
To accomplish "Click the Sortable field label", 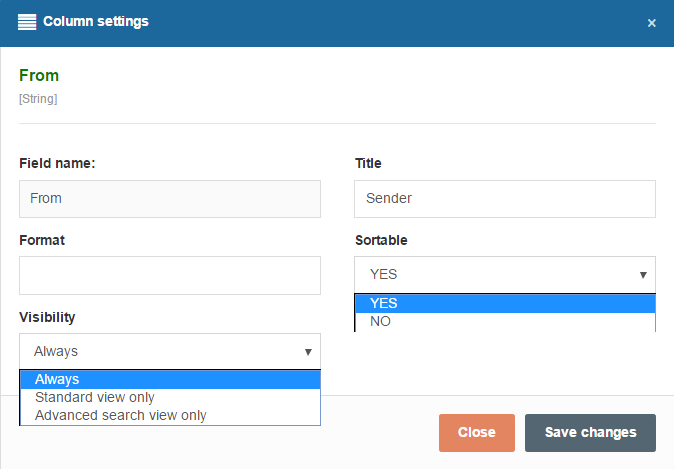I will point(381,241).
